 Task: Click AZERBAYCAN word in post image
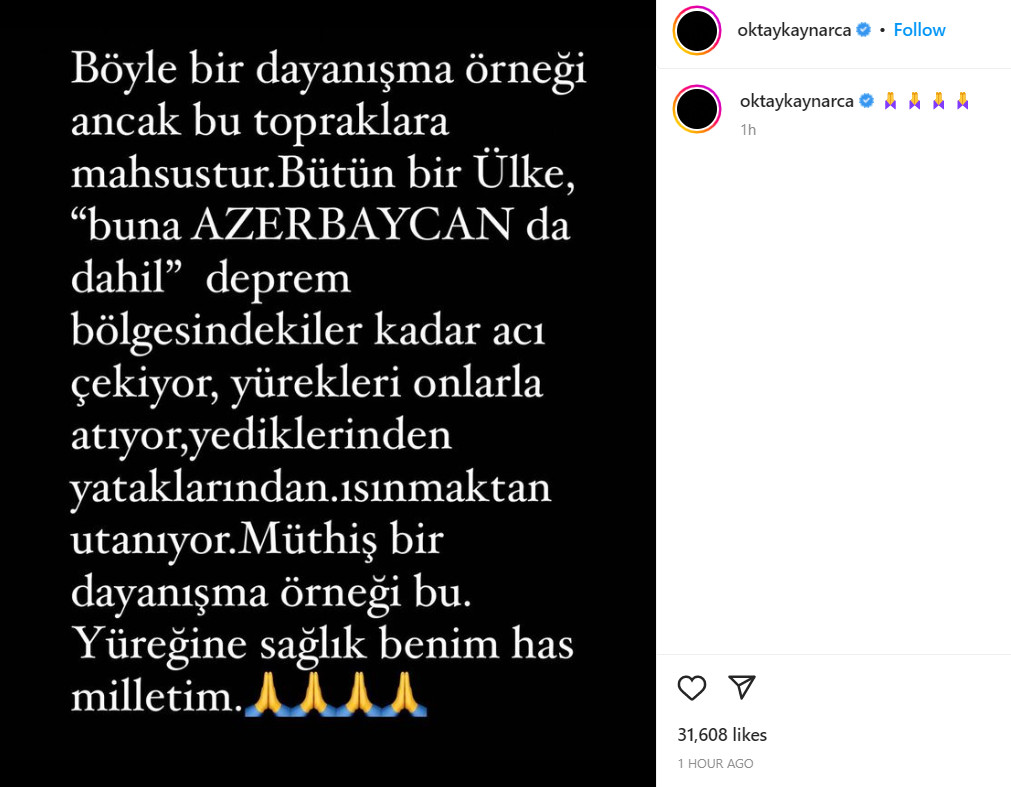(353, 224)
